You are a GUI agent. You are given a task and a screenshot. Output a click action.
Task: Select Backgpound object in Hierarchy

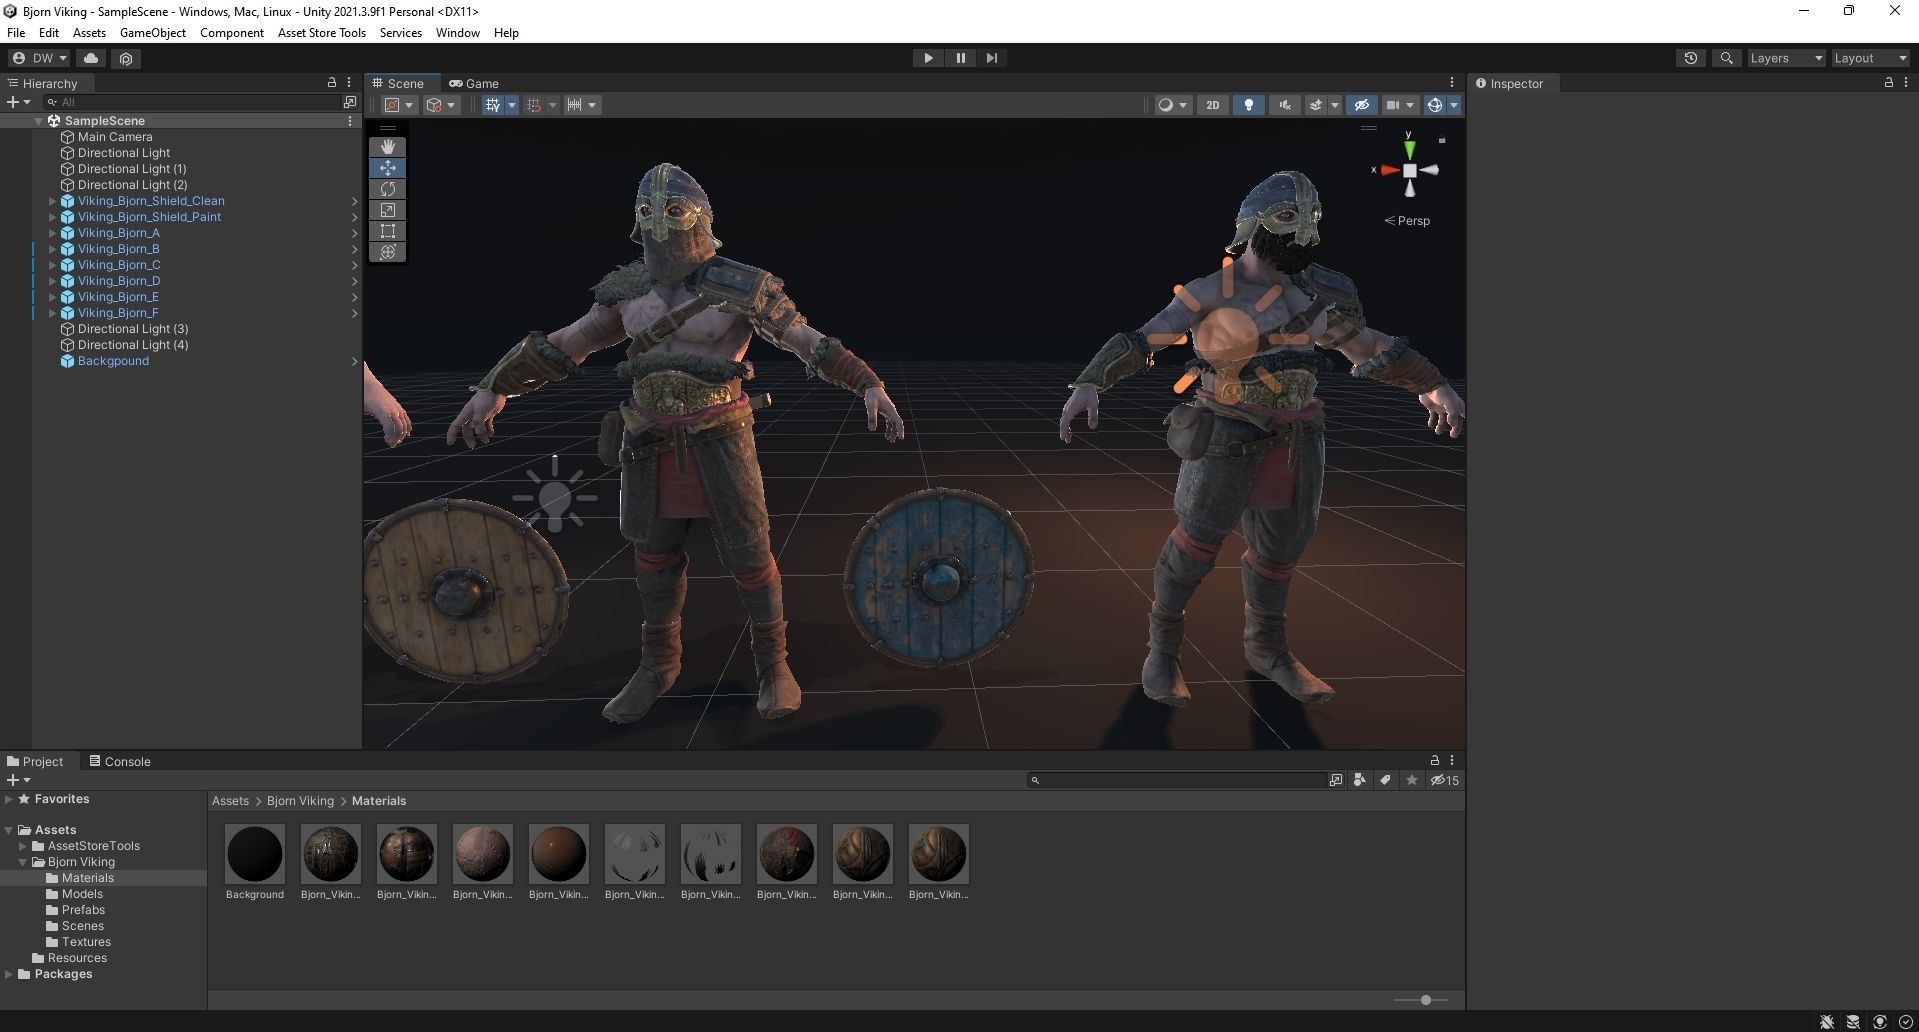pos(113,361)
